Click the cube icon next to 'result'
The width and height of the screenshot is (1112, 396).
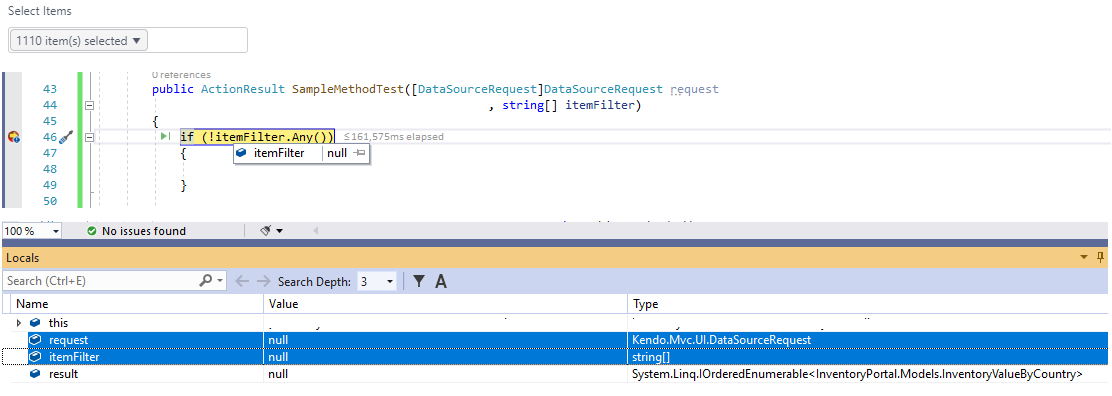point(35,374)
